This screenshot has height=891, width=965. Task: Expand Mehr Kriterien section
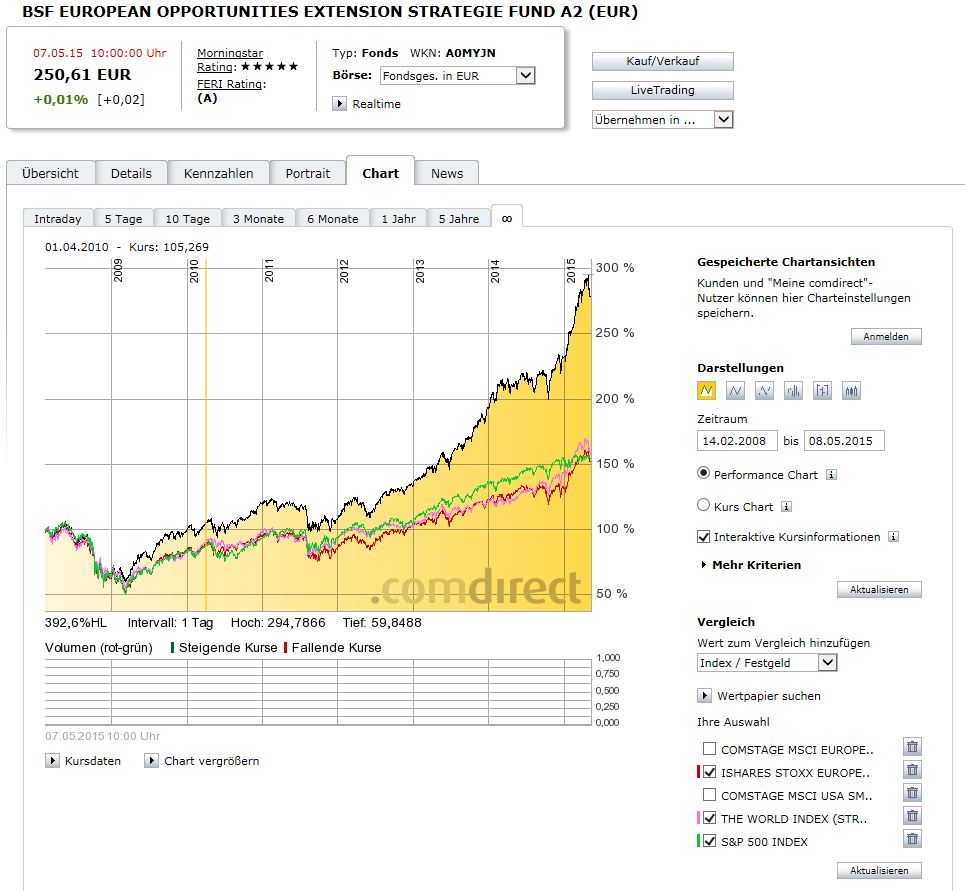pos(756,565)
